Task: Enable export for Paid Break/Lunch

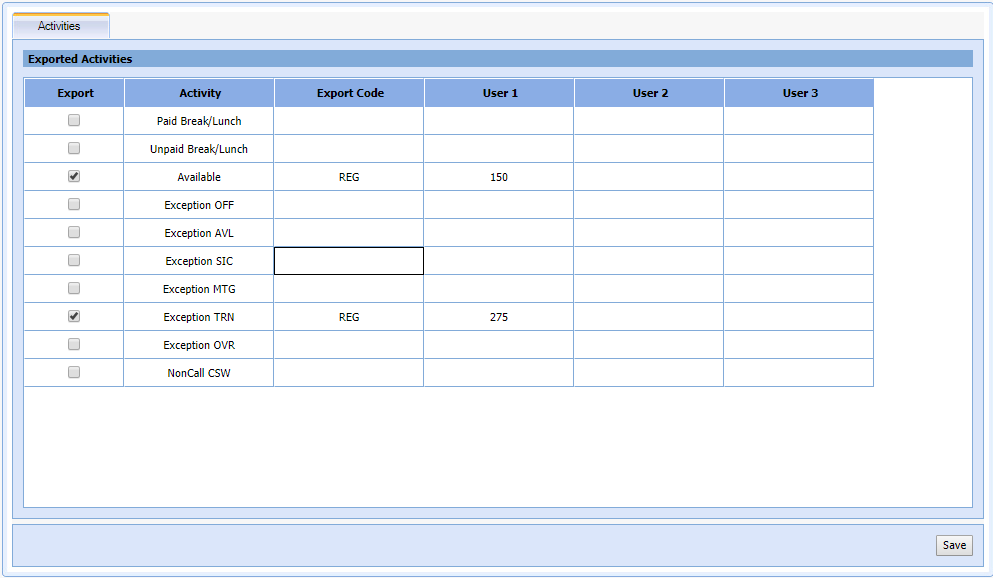Action: tap(74, 120)
